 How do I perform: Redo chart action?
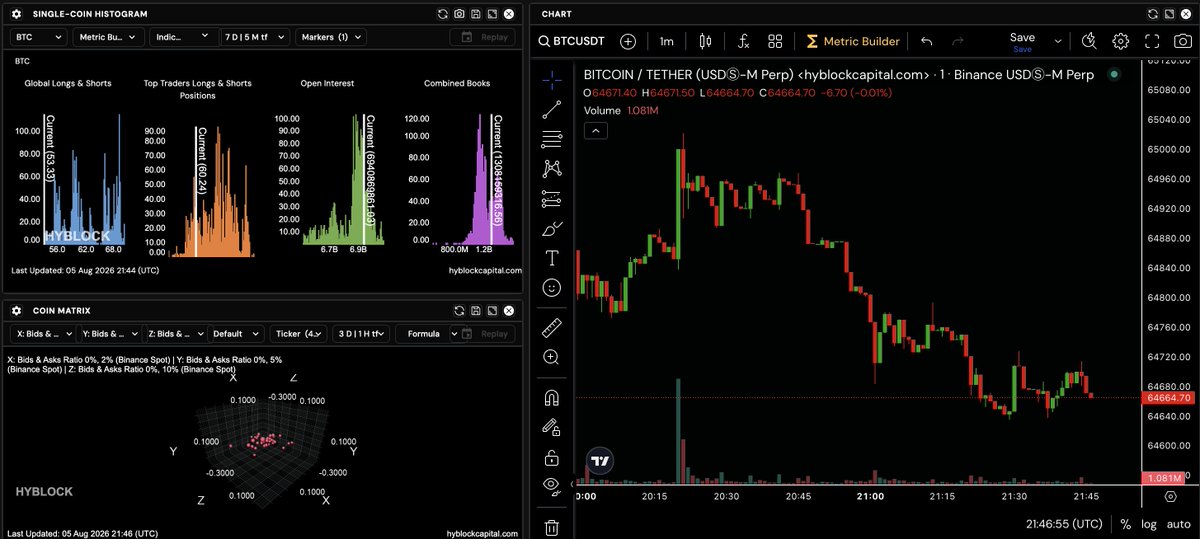coord(958,41)
